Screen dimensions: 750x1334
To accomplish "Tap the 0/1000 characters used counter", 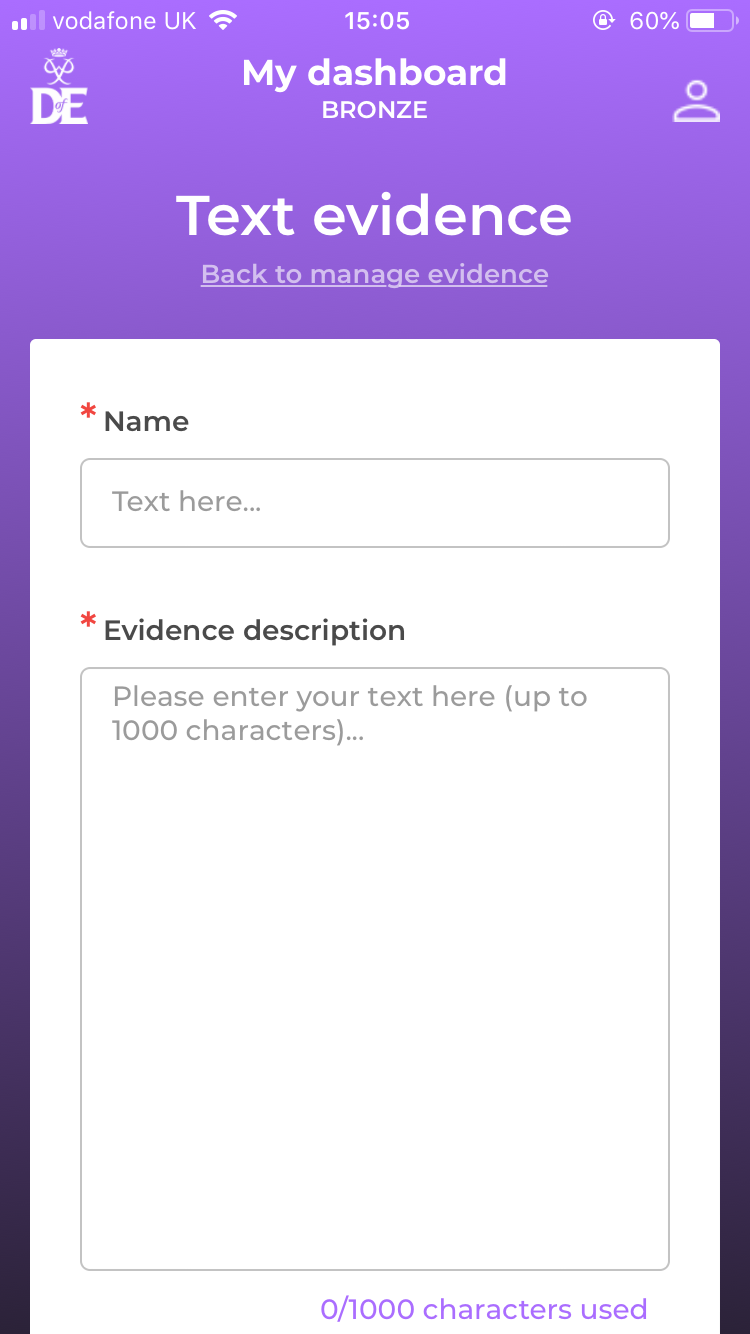I will pos(484,1309).
